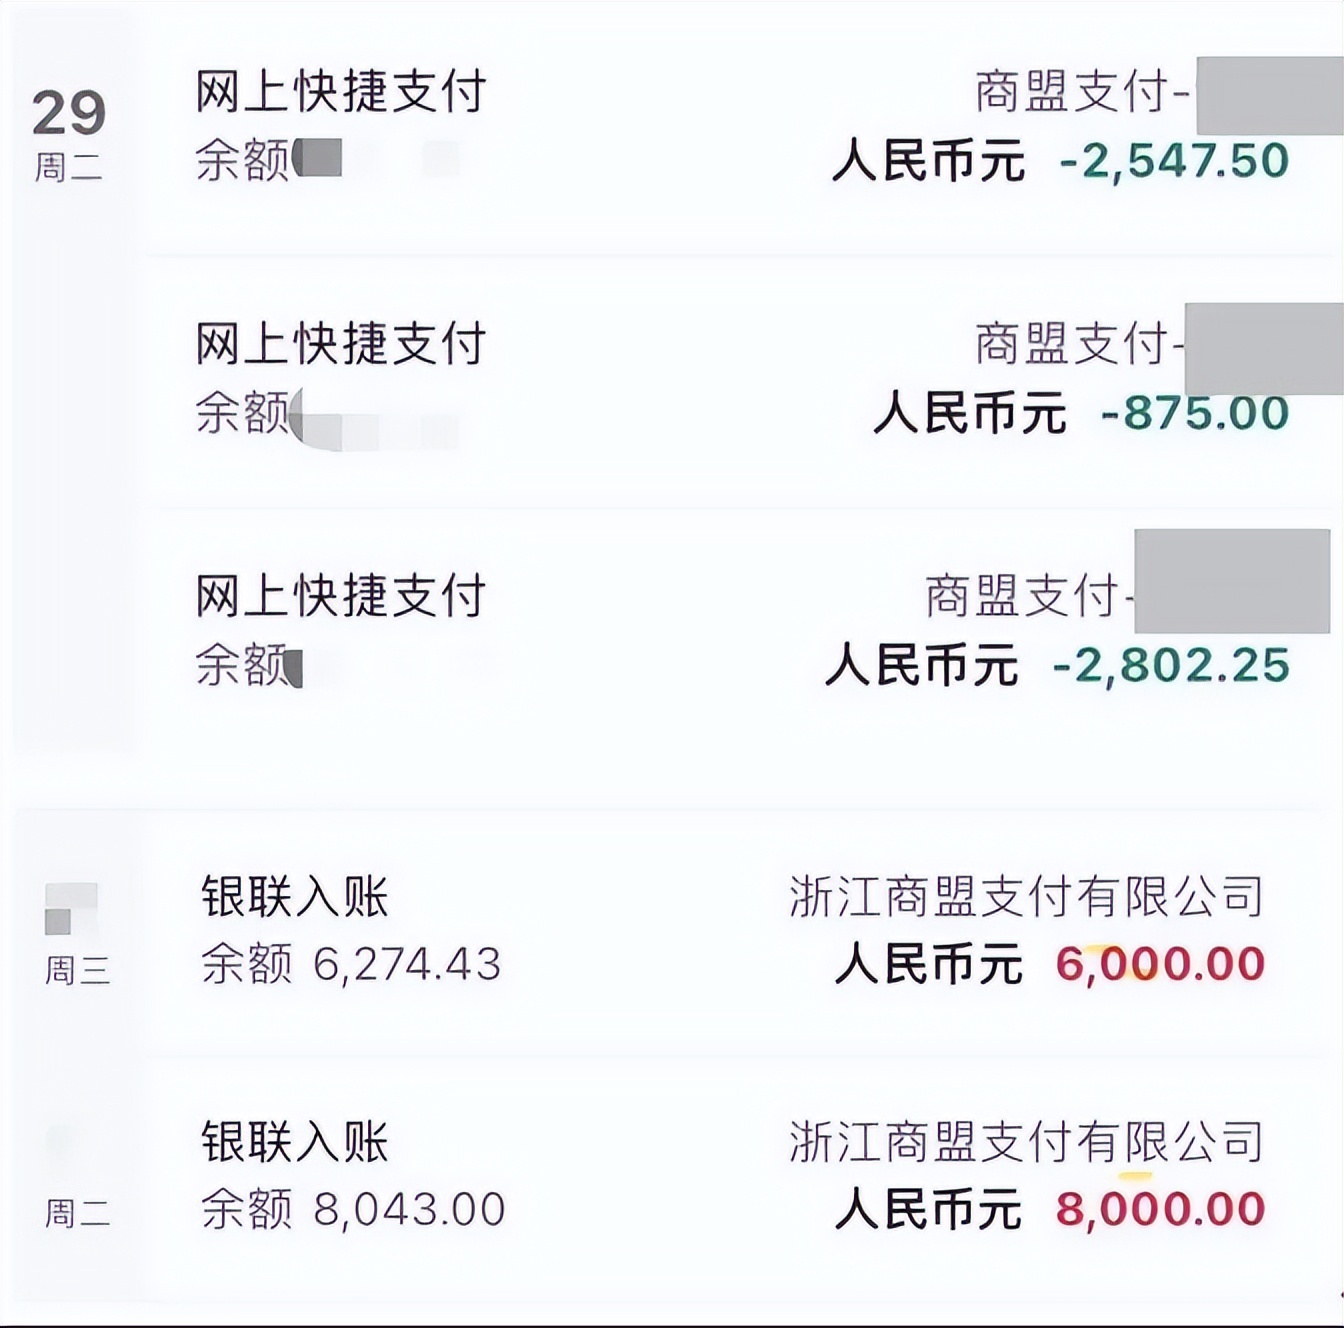Open the 6,000.00 income amount
The width and height of the screenshot is (1344, 1328).
(1160, 964)
